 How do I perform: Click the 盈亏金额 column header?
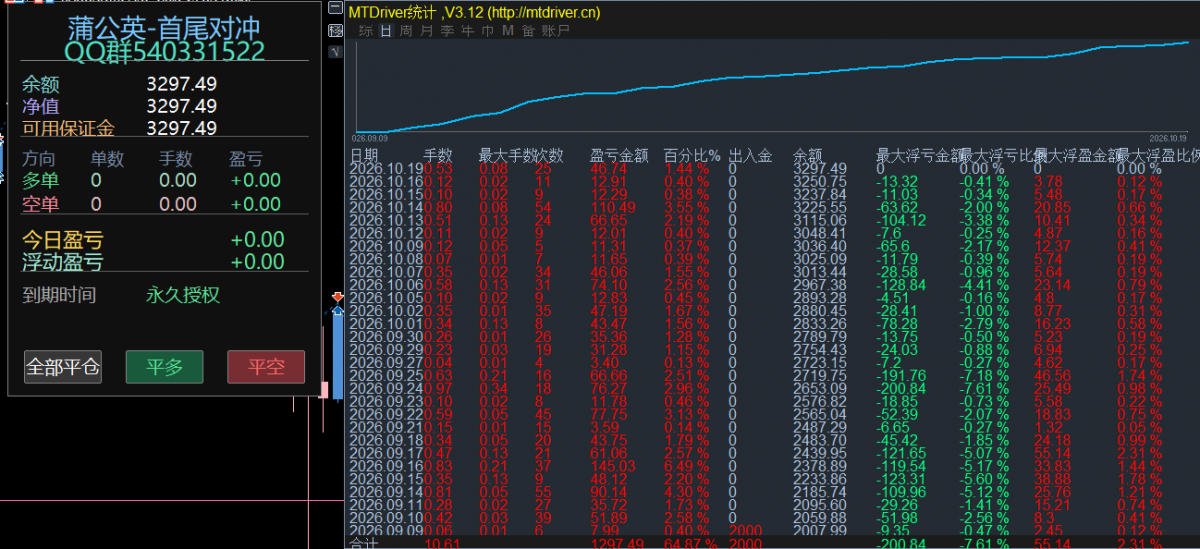tap(619, 156)
